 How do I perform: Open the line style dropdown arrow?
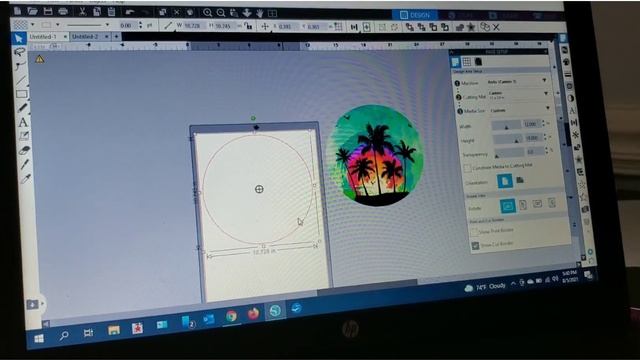(x=107, y=25)
